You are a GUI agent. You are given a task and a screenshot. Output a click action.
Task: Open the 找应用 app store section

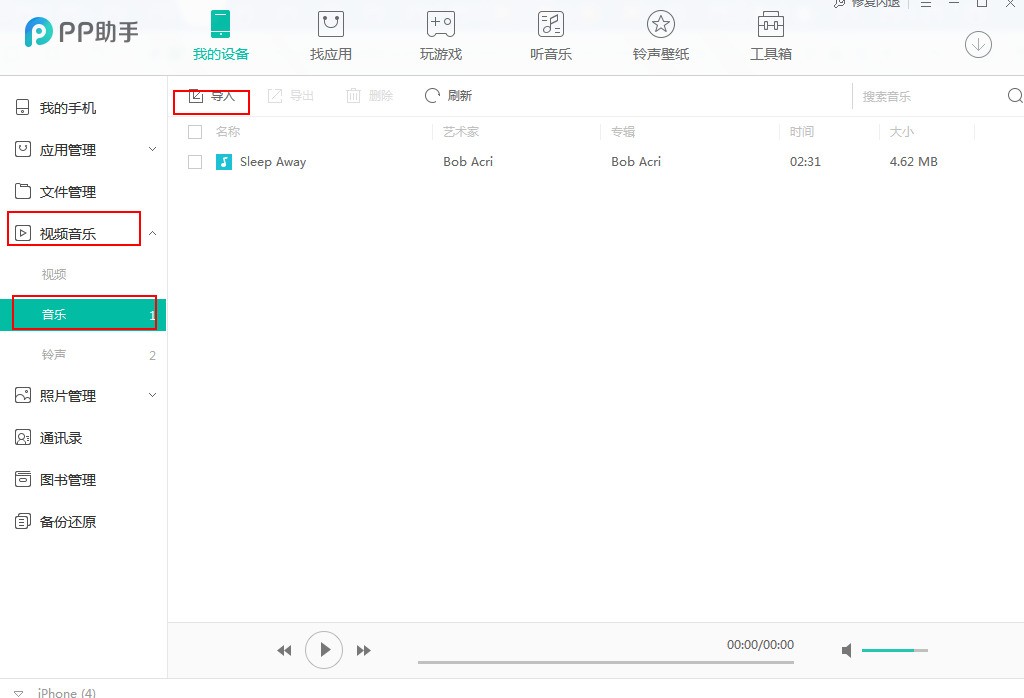click(x=330, y=37)
